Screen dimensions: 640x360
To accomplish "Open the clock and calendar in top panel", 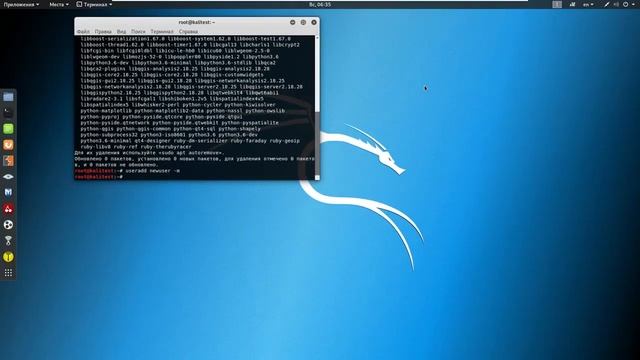I will pos(320,4).
